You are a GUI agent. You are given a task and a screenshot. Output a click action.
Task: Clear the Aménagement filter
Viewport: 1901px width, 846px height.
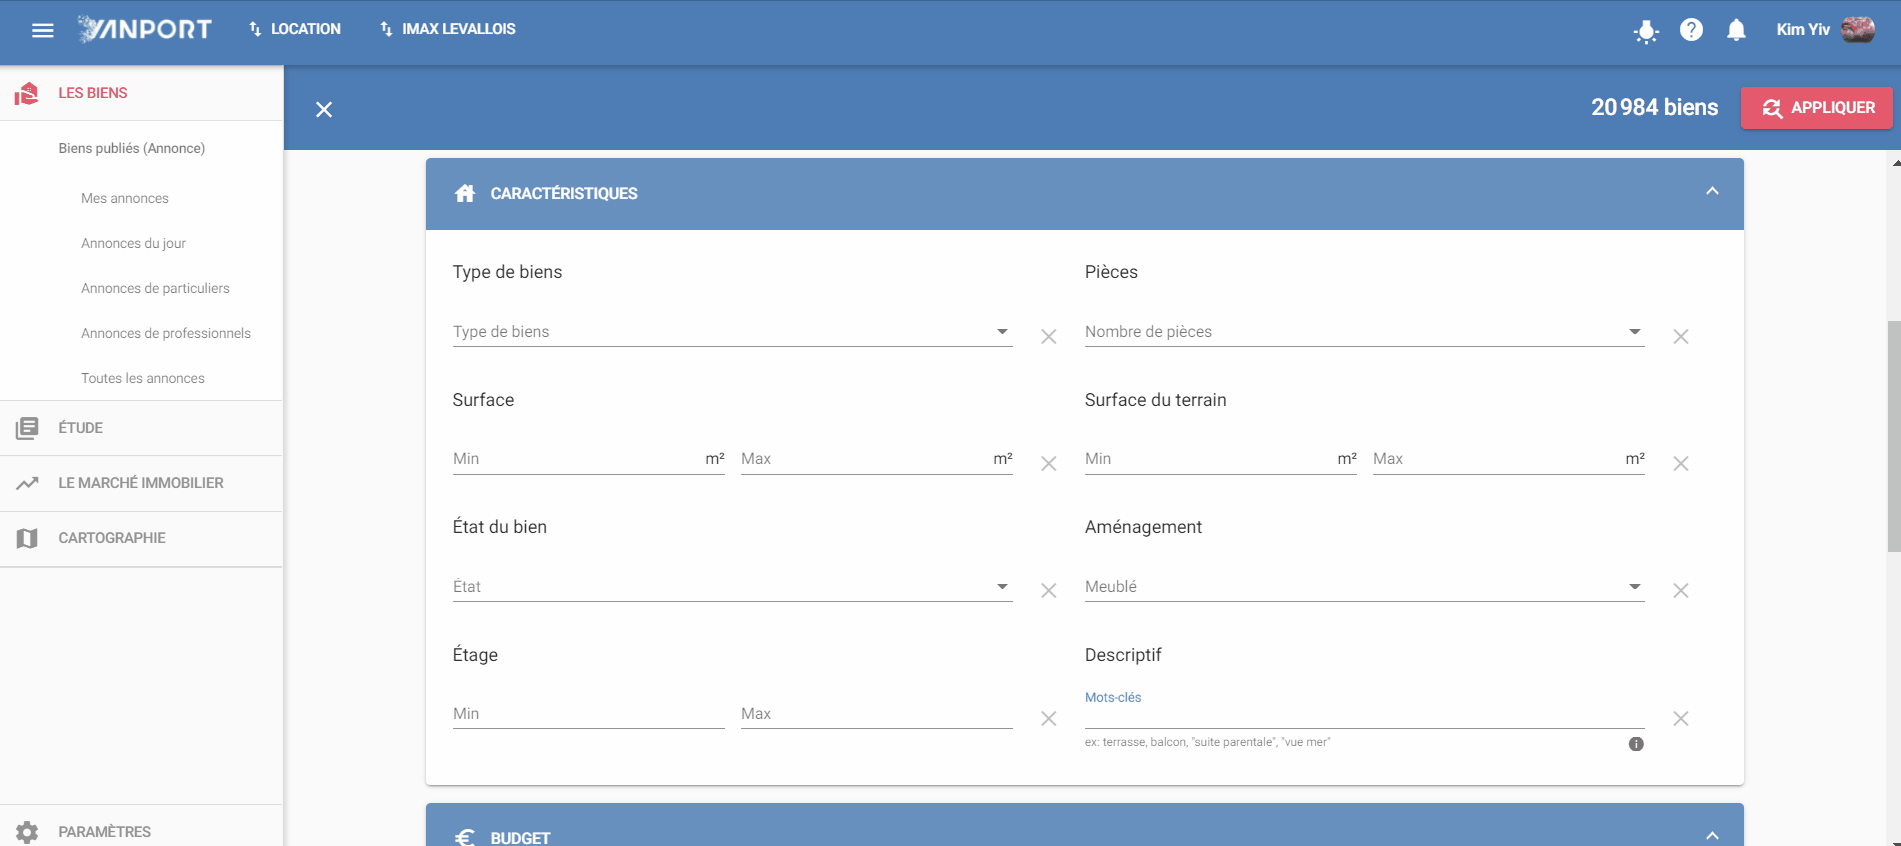pyautogui.click(x=1681, y=591)
